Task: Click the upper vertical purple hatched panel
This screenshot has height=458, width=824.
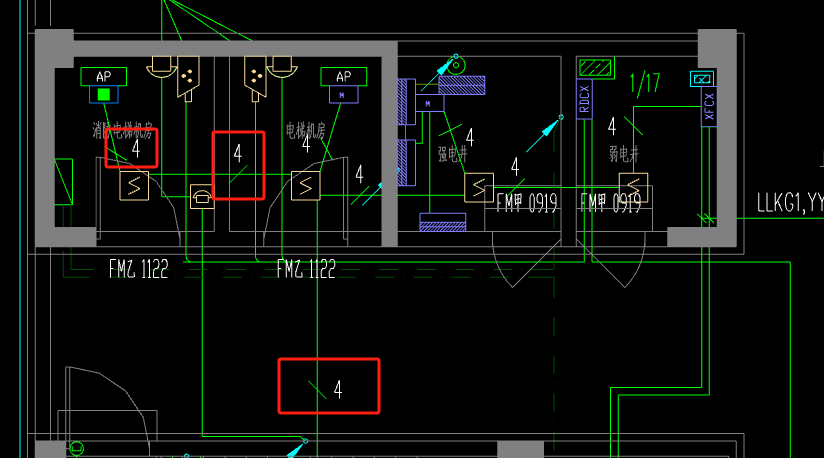Action: click(406, 102)
